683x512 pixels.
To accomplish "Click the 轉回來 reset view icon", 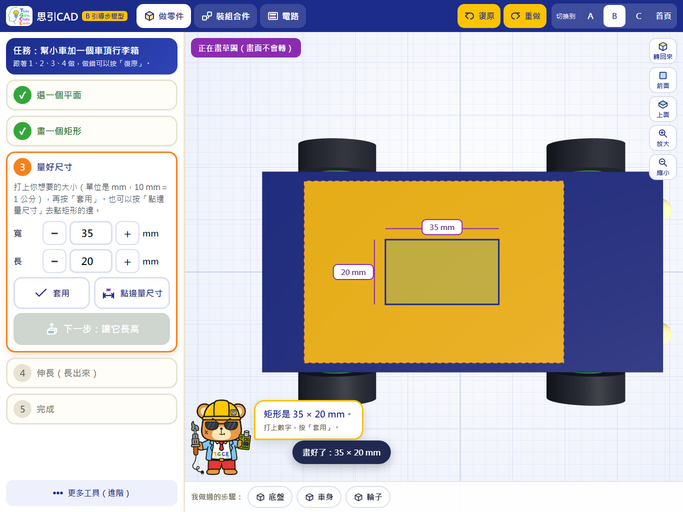I will coord(663,51).
